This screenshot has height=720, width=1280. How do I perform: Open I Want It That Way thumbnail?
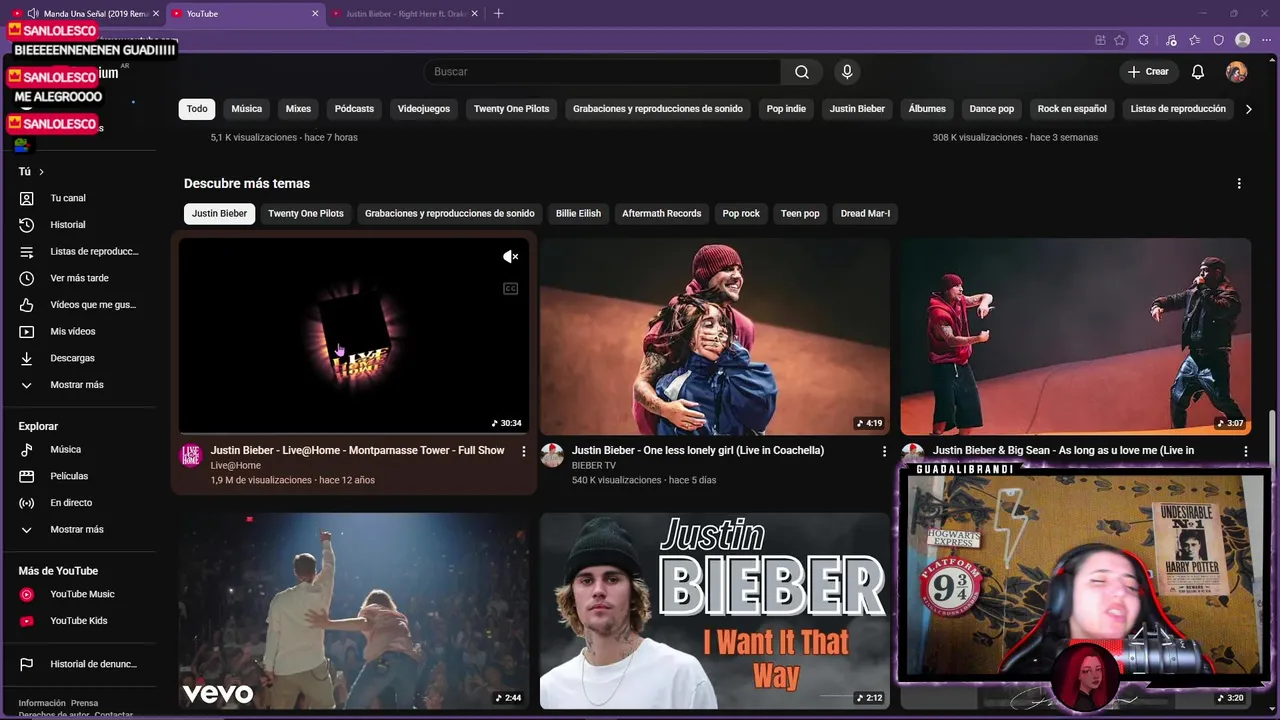point(715,611)
